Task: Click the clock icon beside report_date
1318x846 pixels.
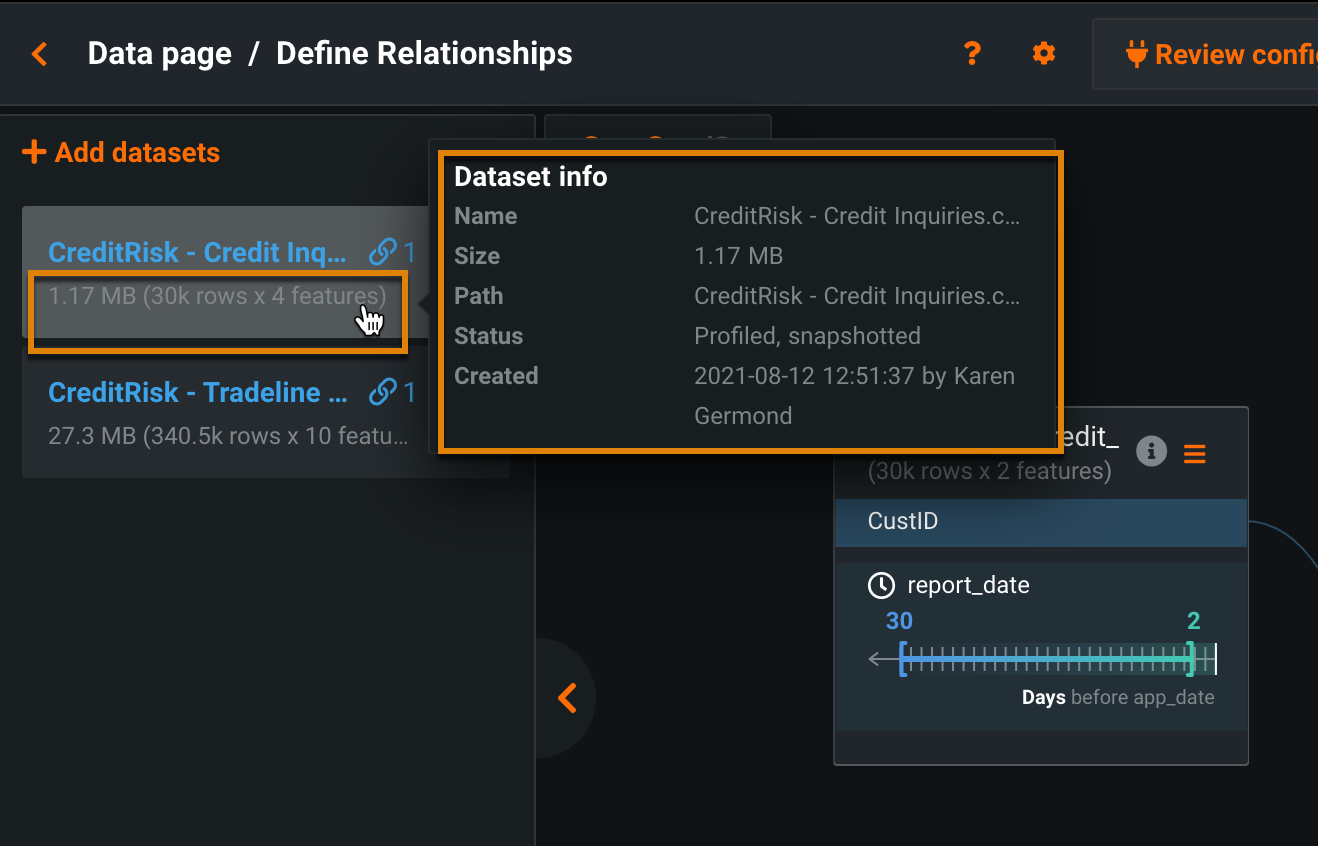Action: tap(881, 585)
